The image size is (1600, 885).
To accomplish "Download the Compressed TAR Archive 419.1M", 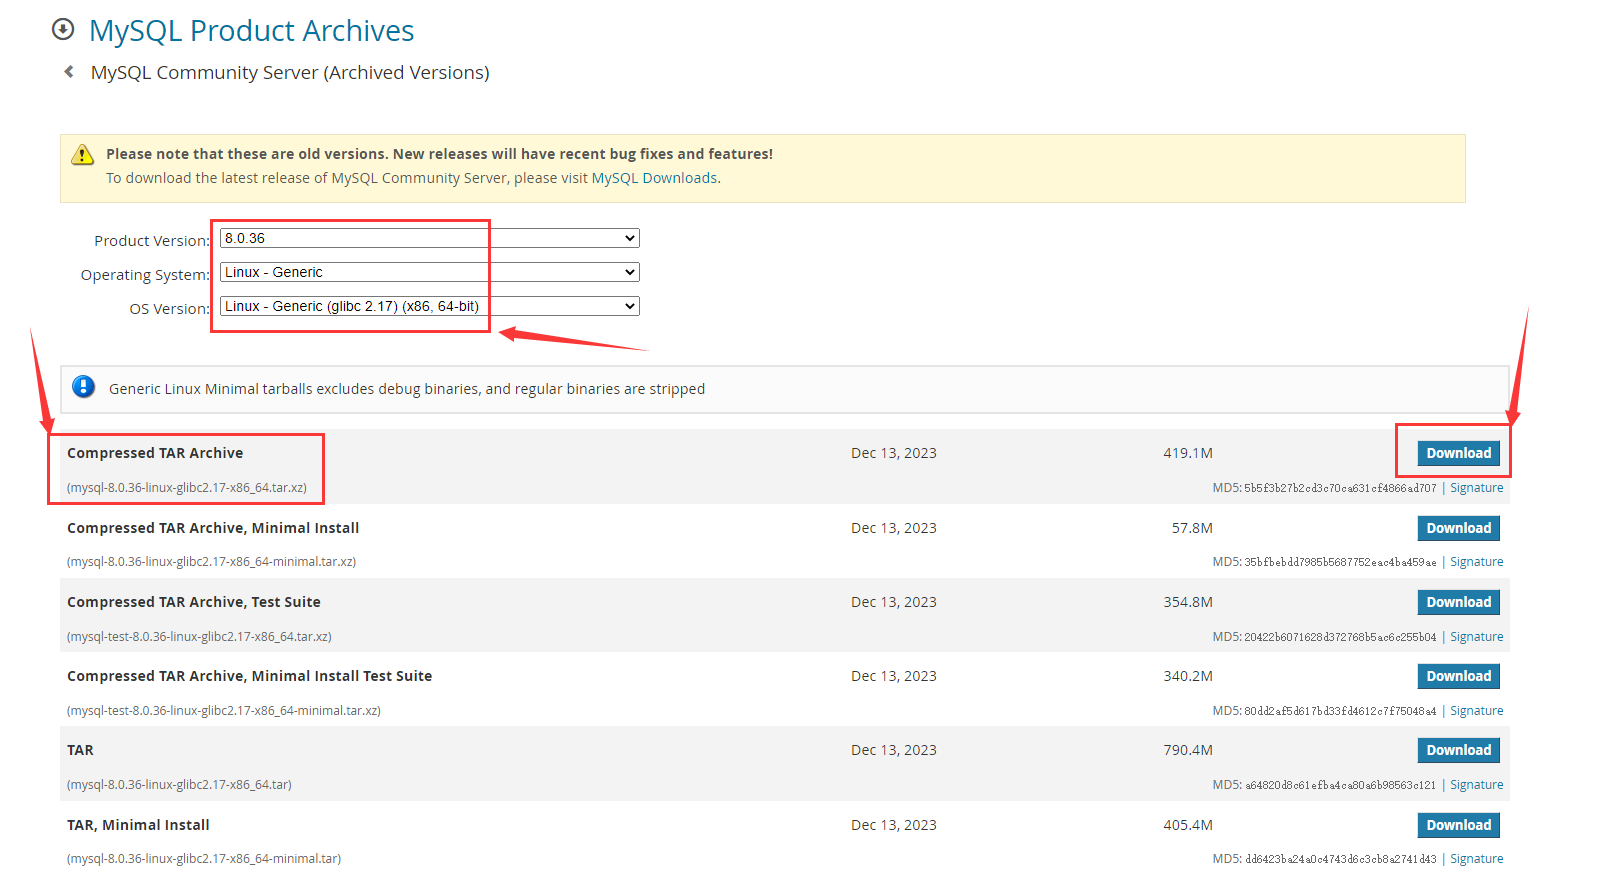I will 1458,453.
